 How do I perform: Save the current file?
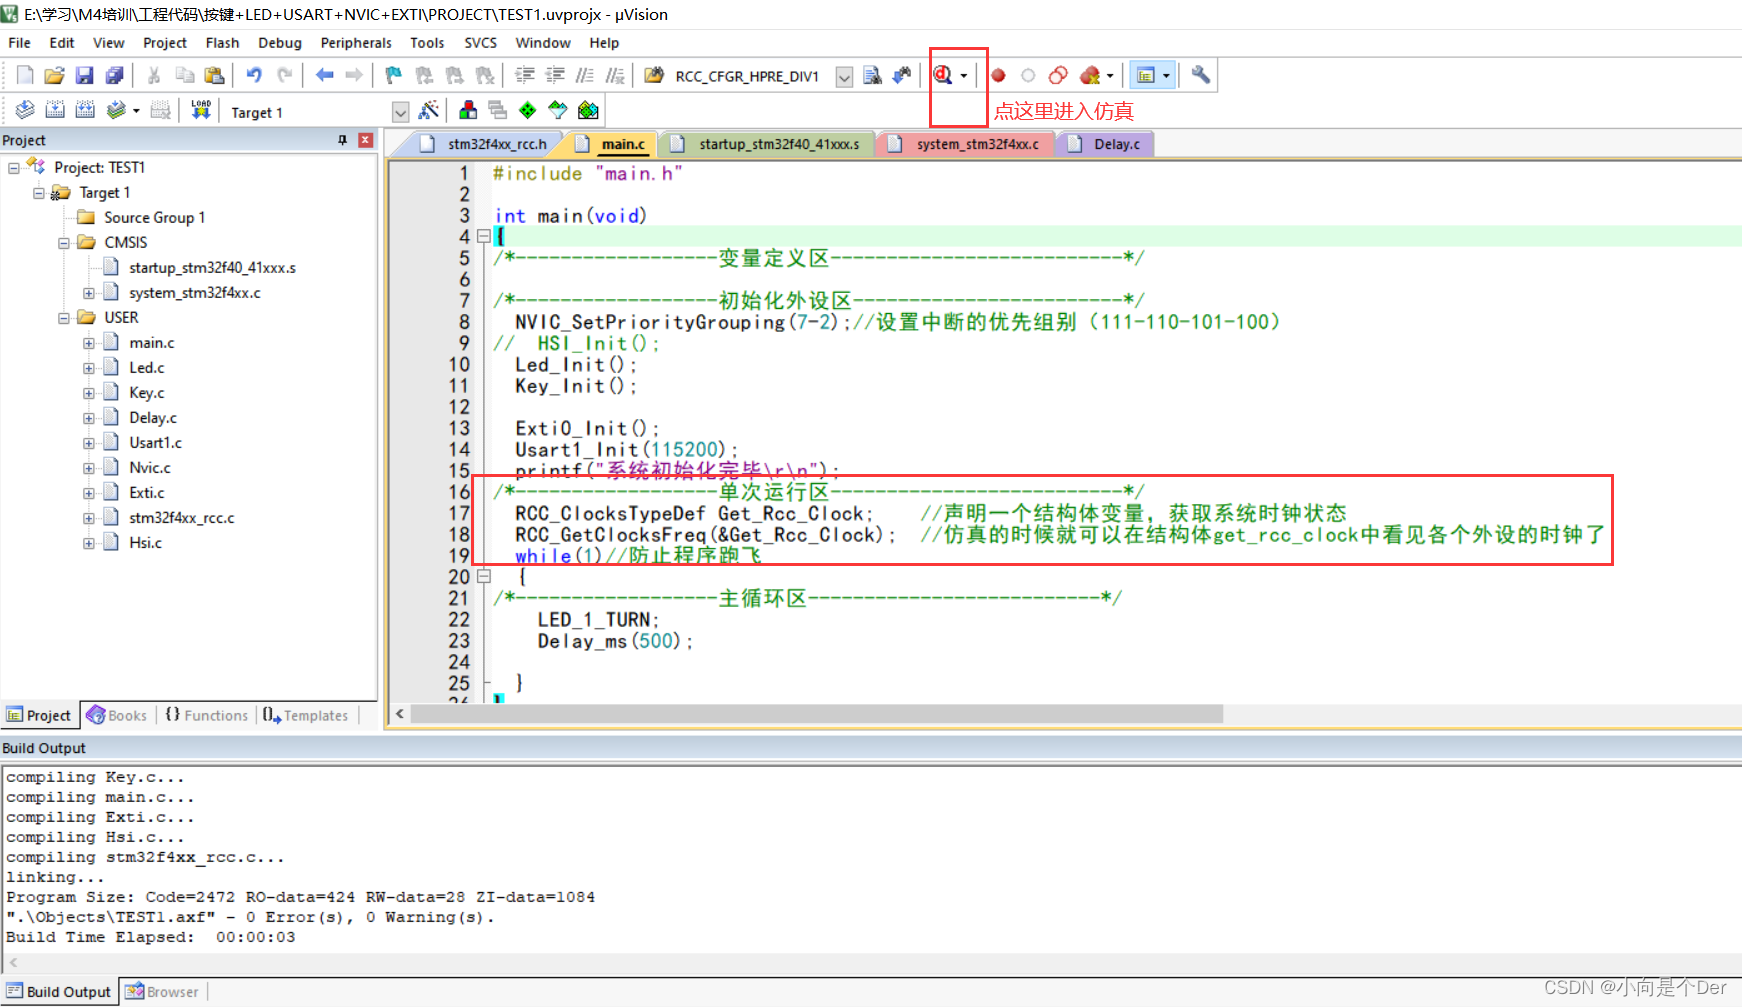click(x=85, y=75)
